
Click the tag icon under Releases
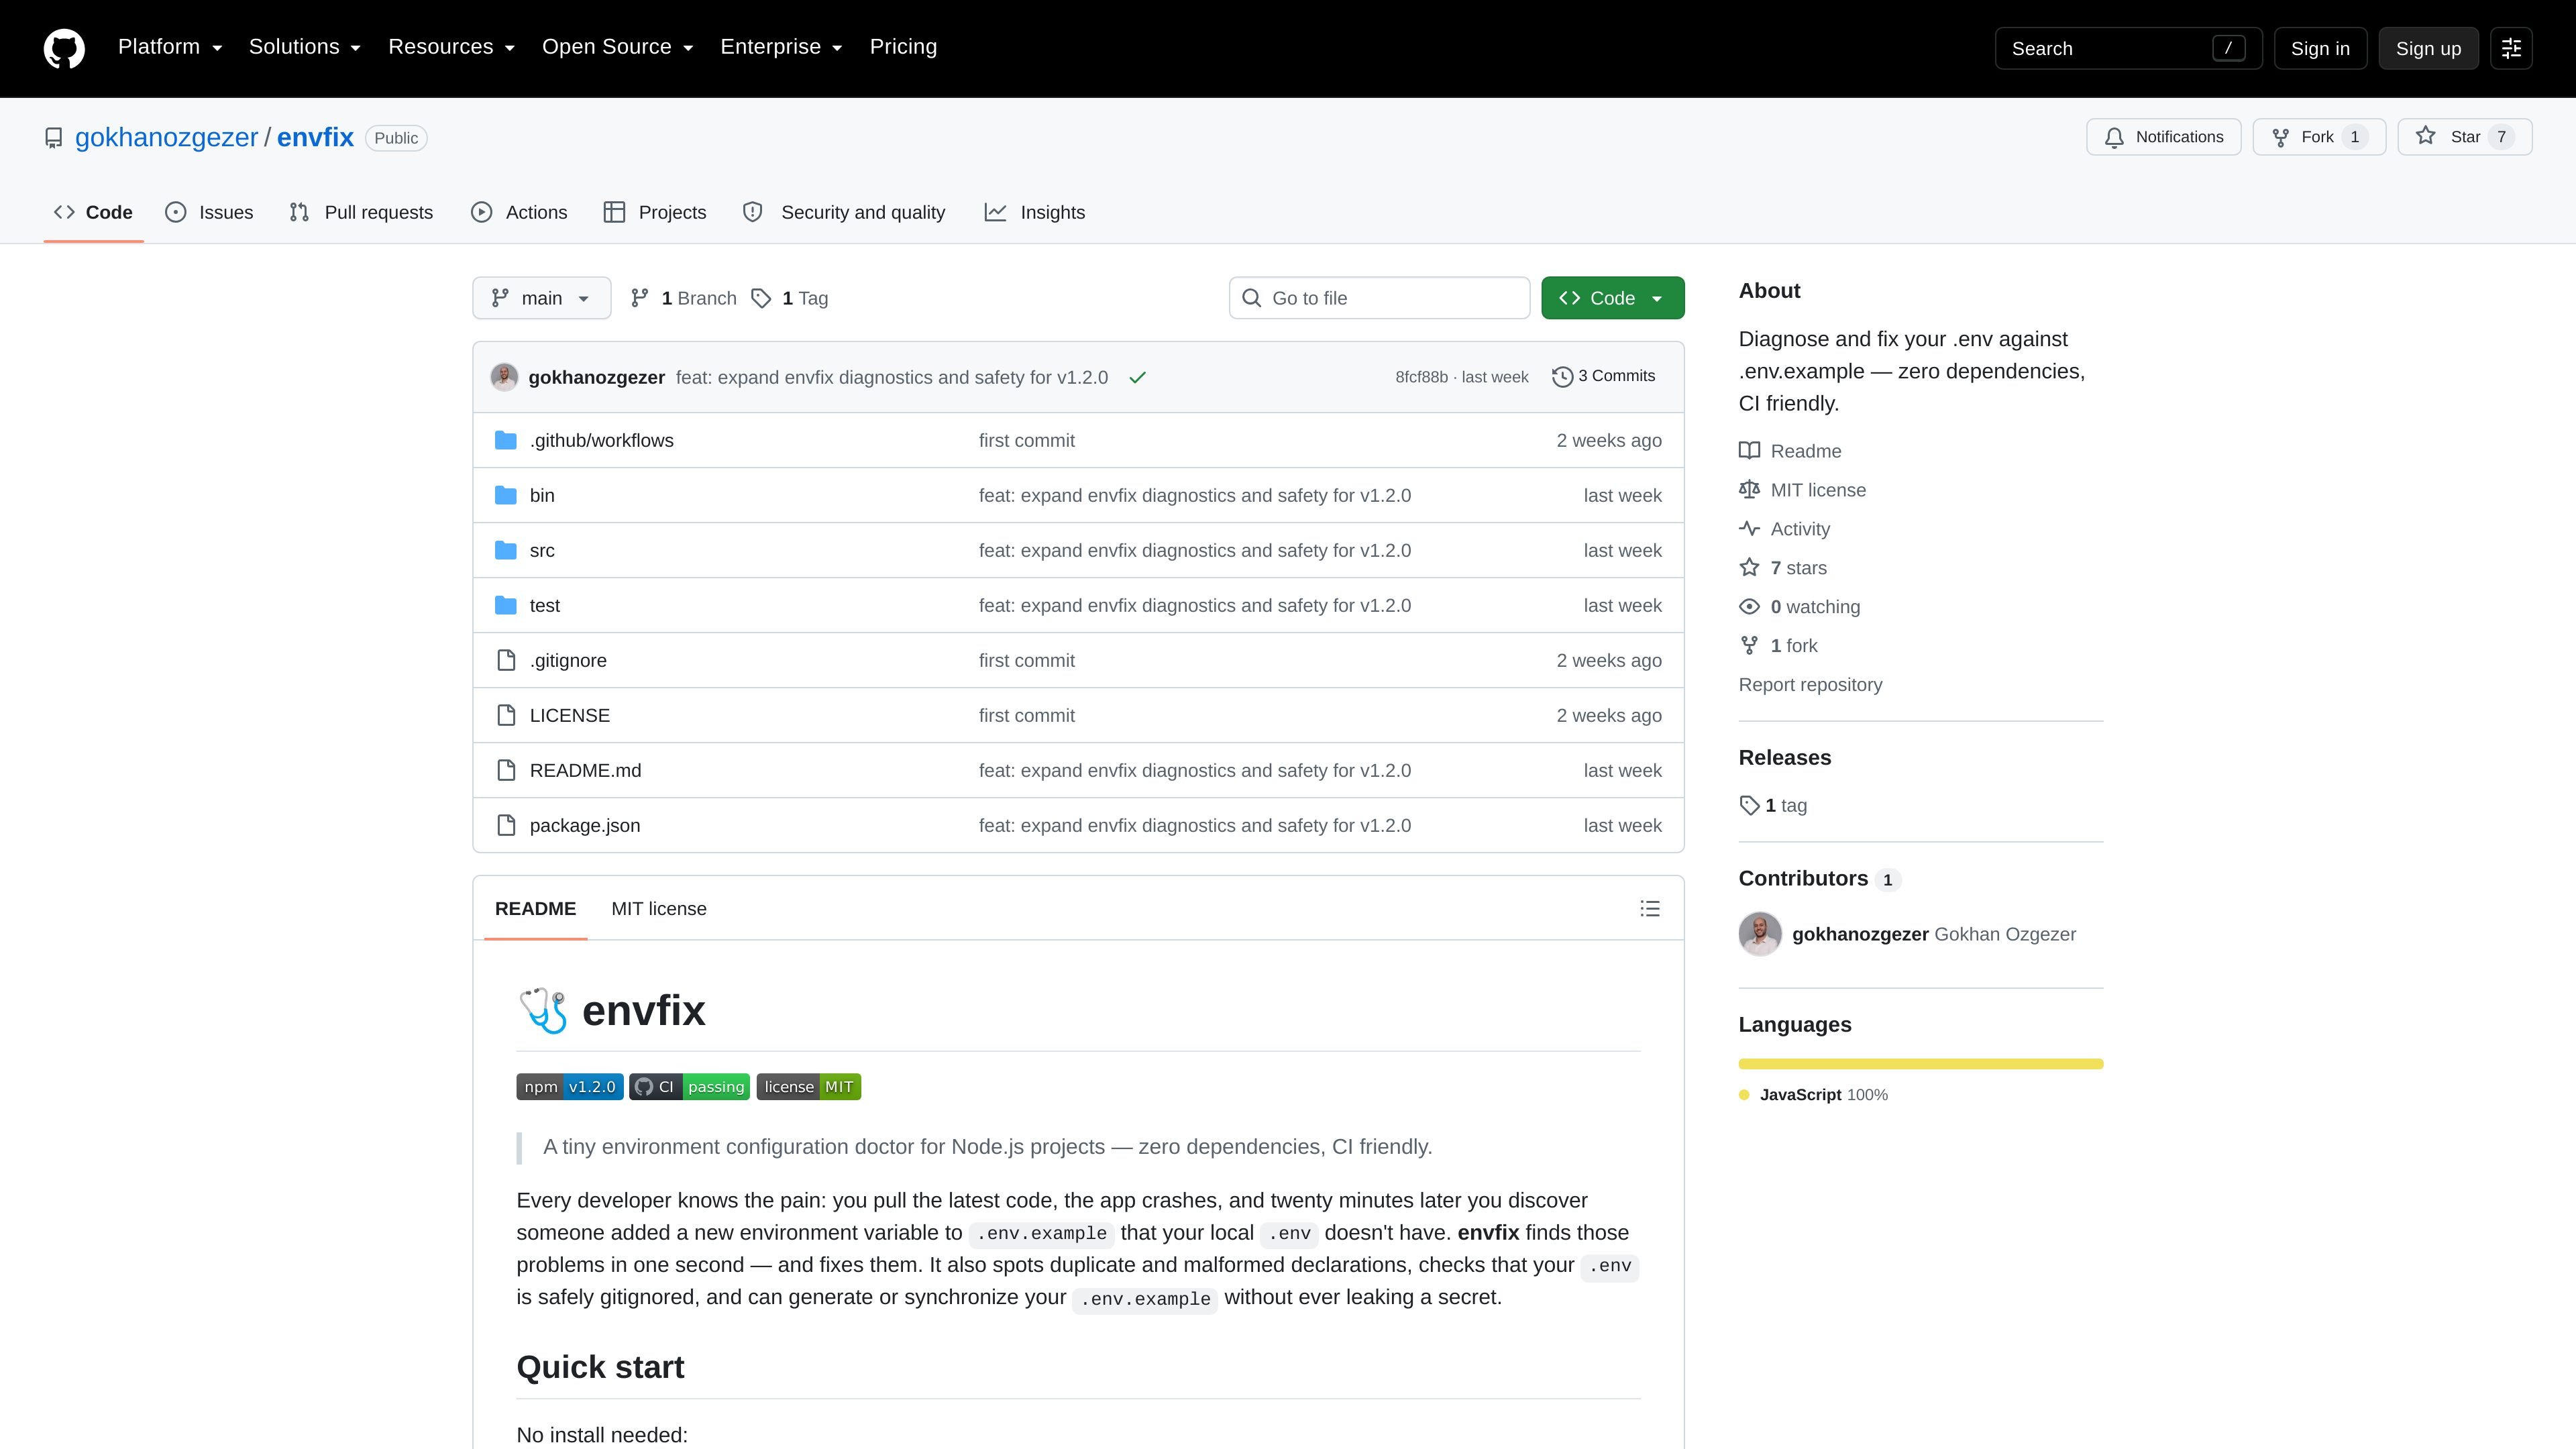pos(1749,805)
